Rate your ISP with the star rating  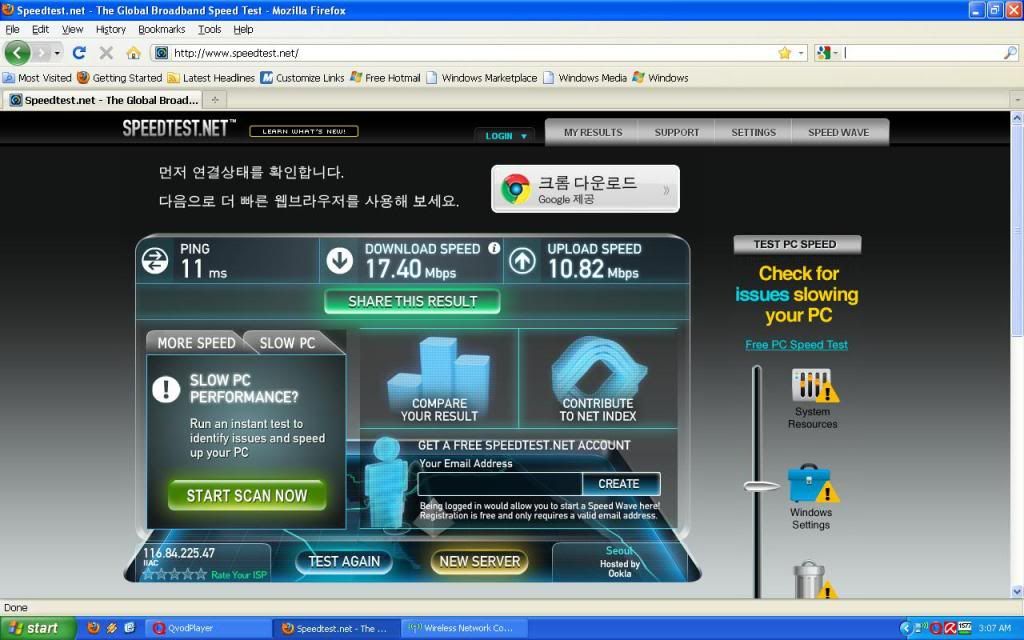point(174,574)
